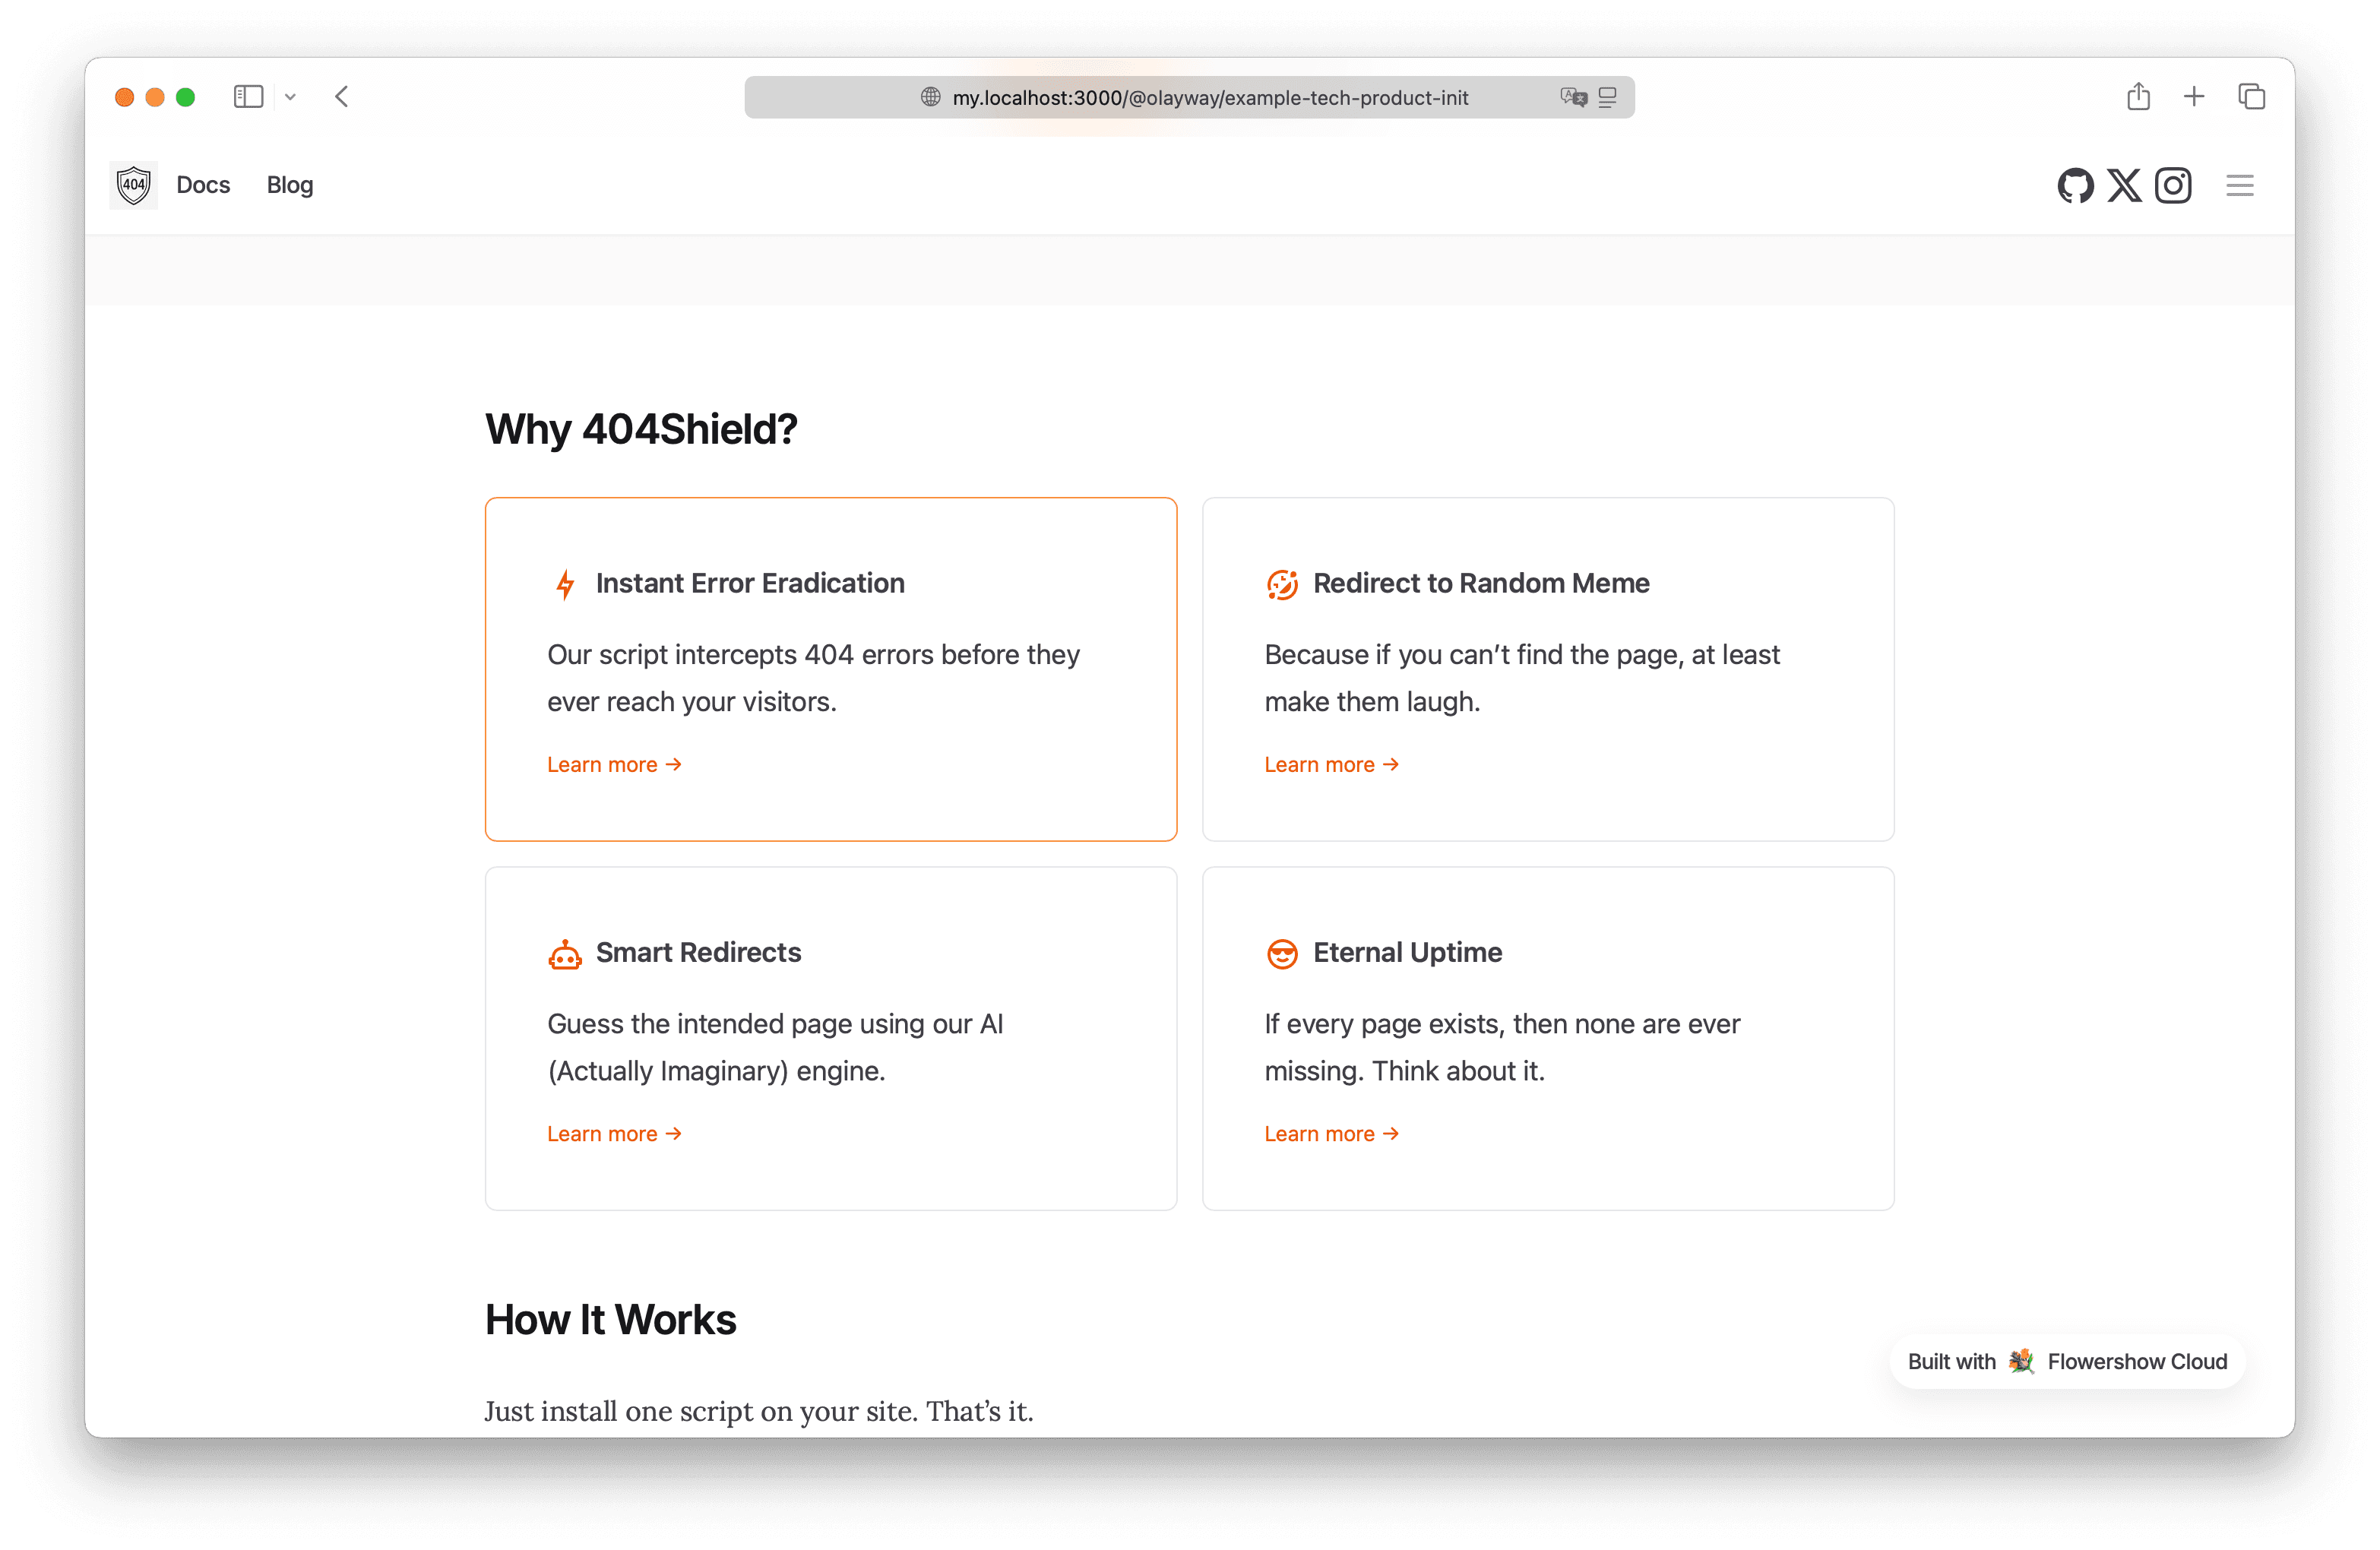2380x1550 pixels.
Task: Open the Instagram icon link
Action: [2173, 185]
